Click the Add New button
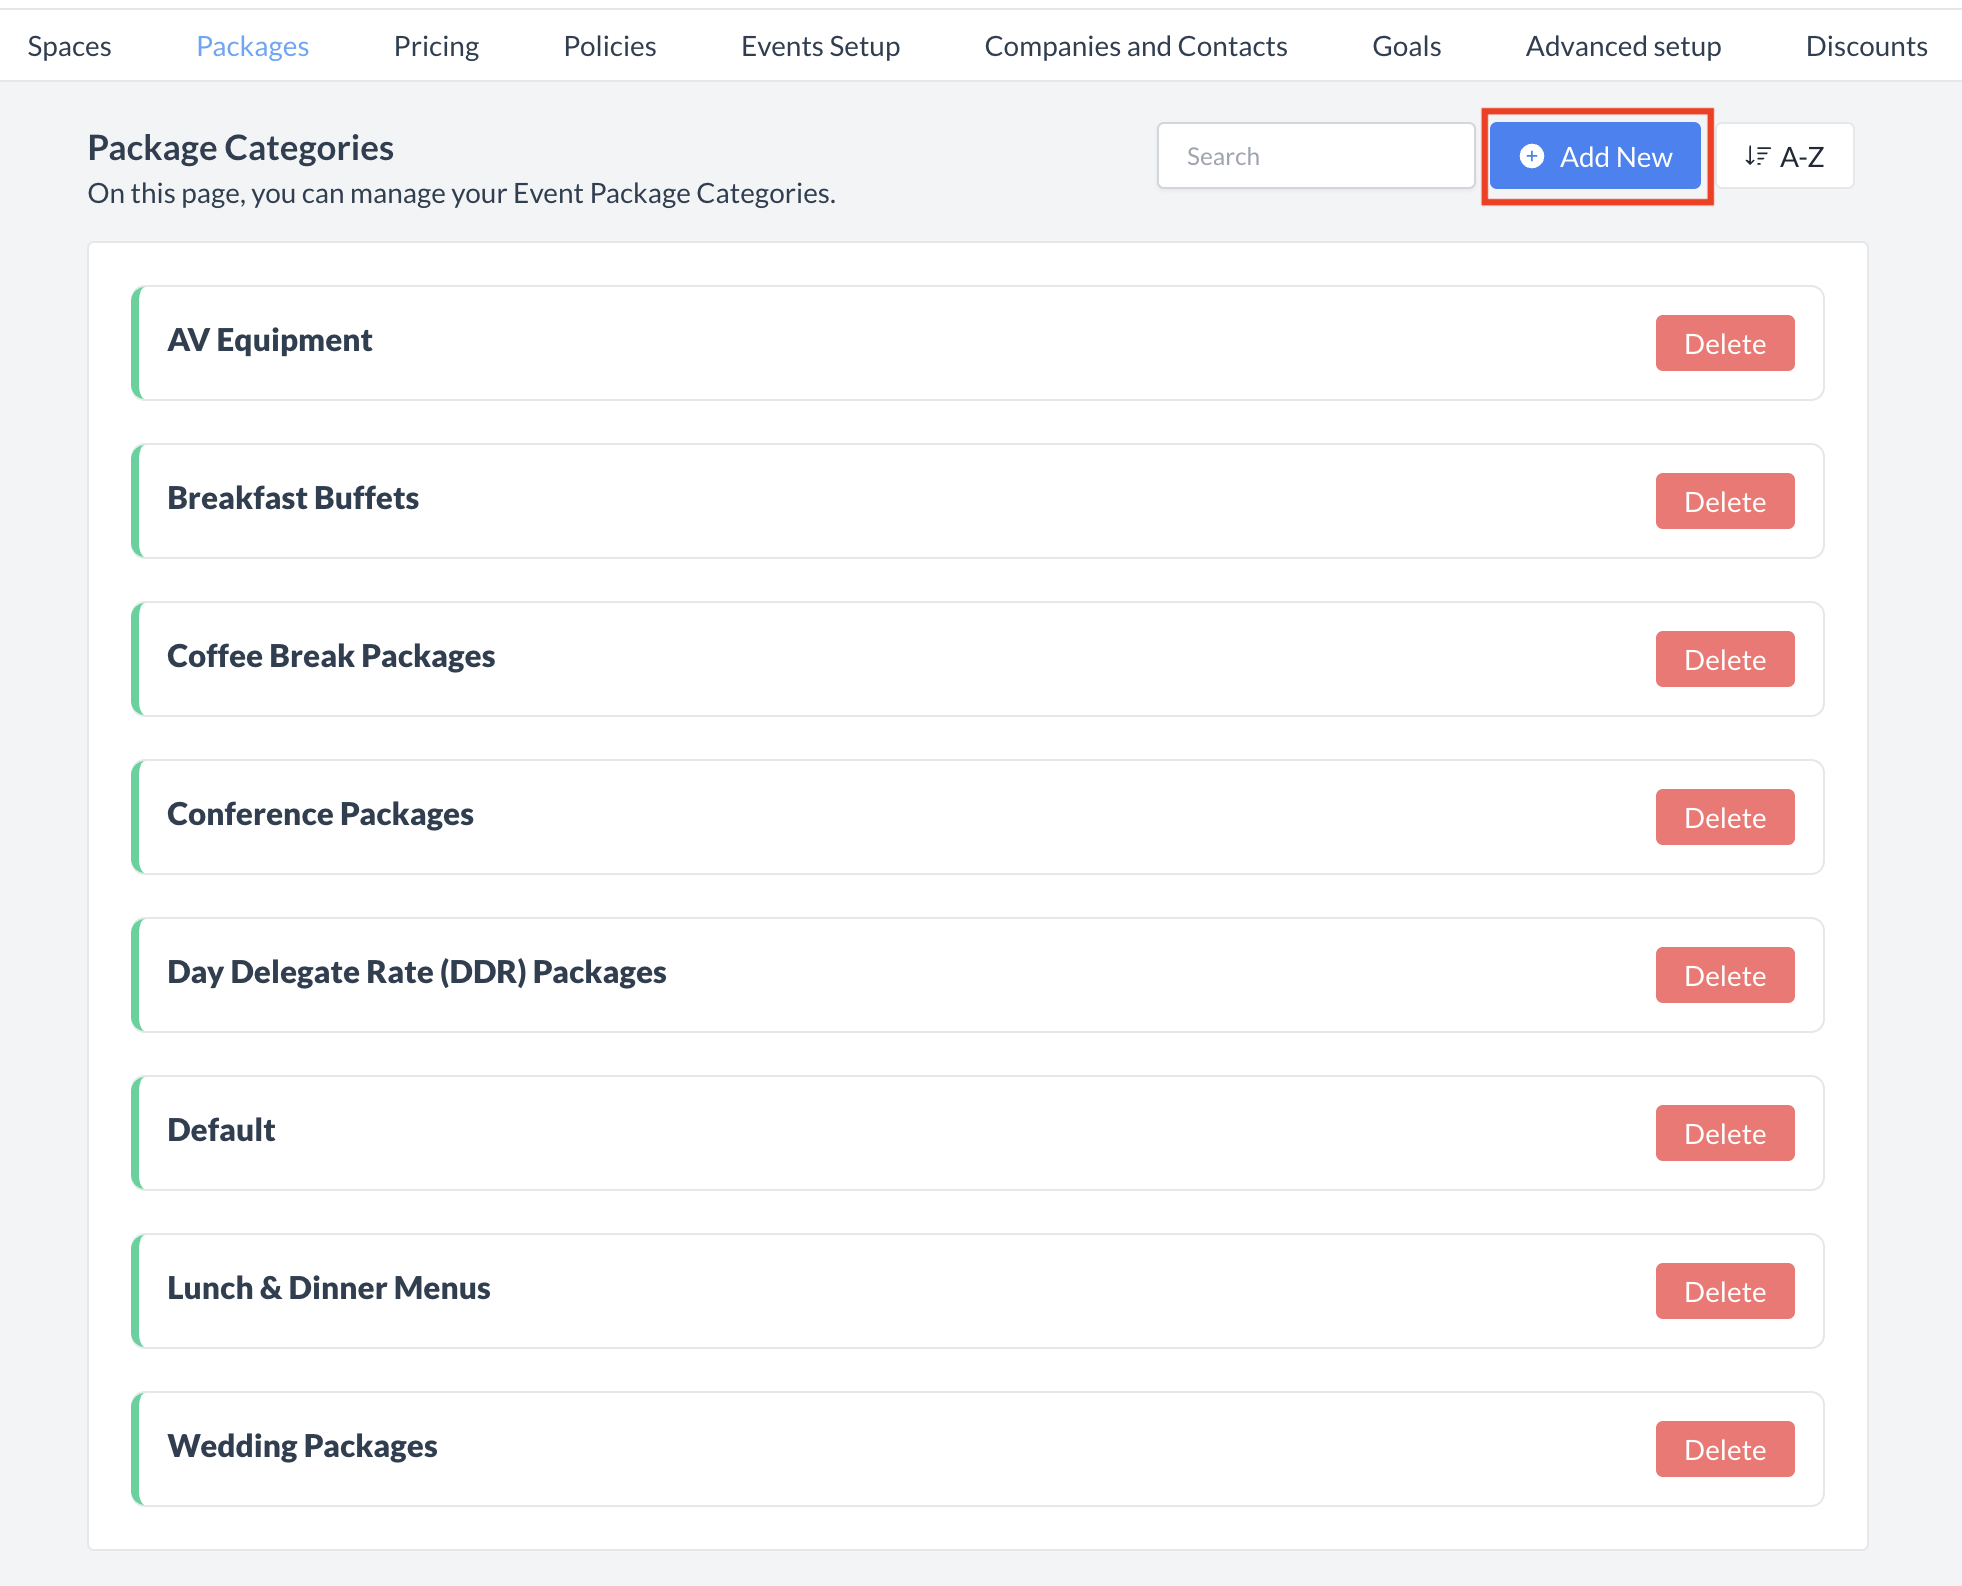This screenshot has height=1586, width=1962. (1595, 156)
